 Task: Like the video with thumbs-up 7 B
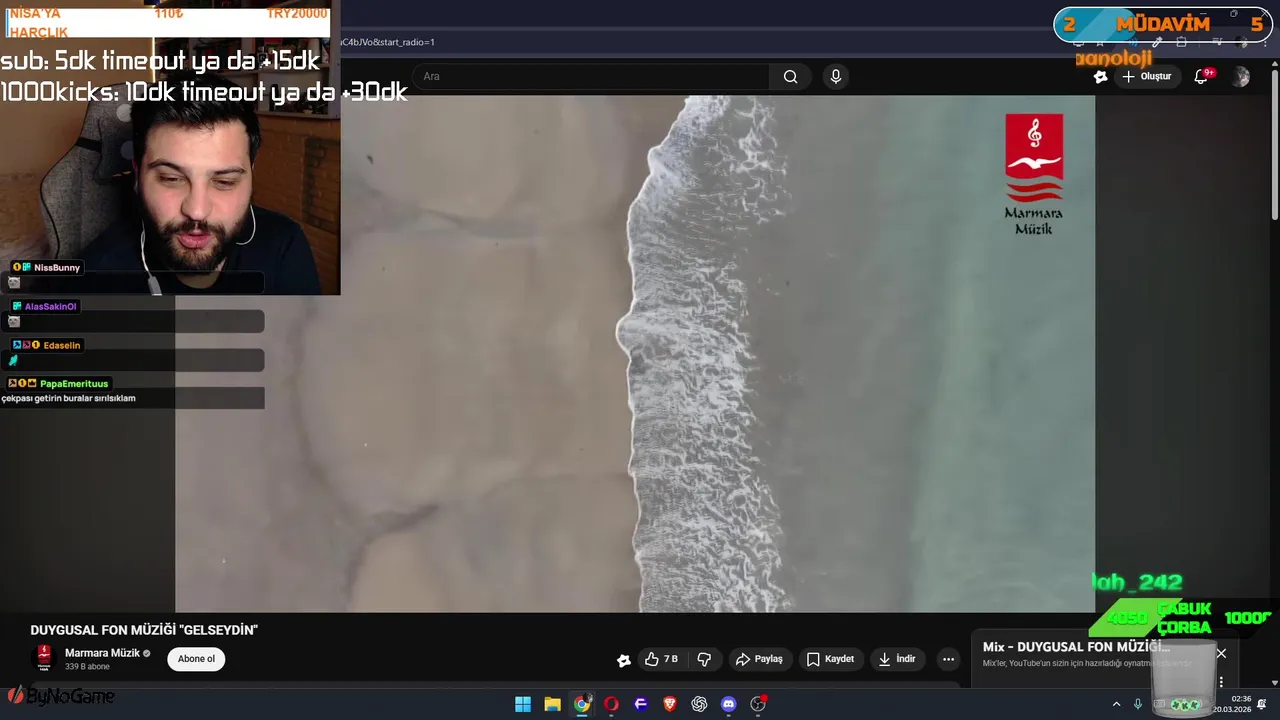point(662,659)
